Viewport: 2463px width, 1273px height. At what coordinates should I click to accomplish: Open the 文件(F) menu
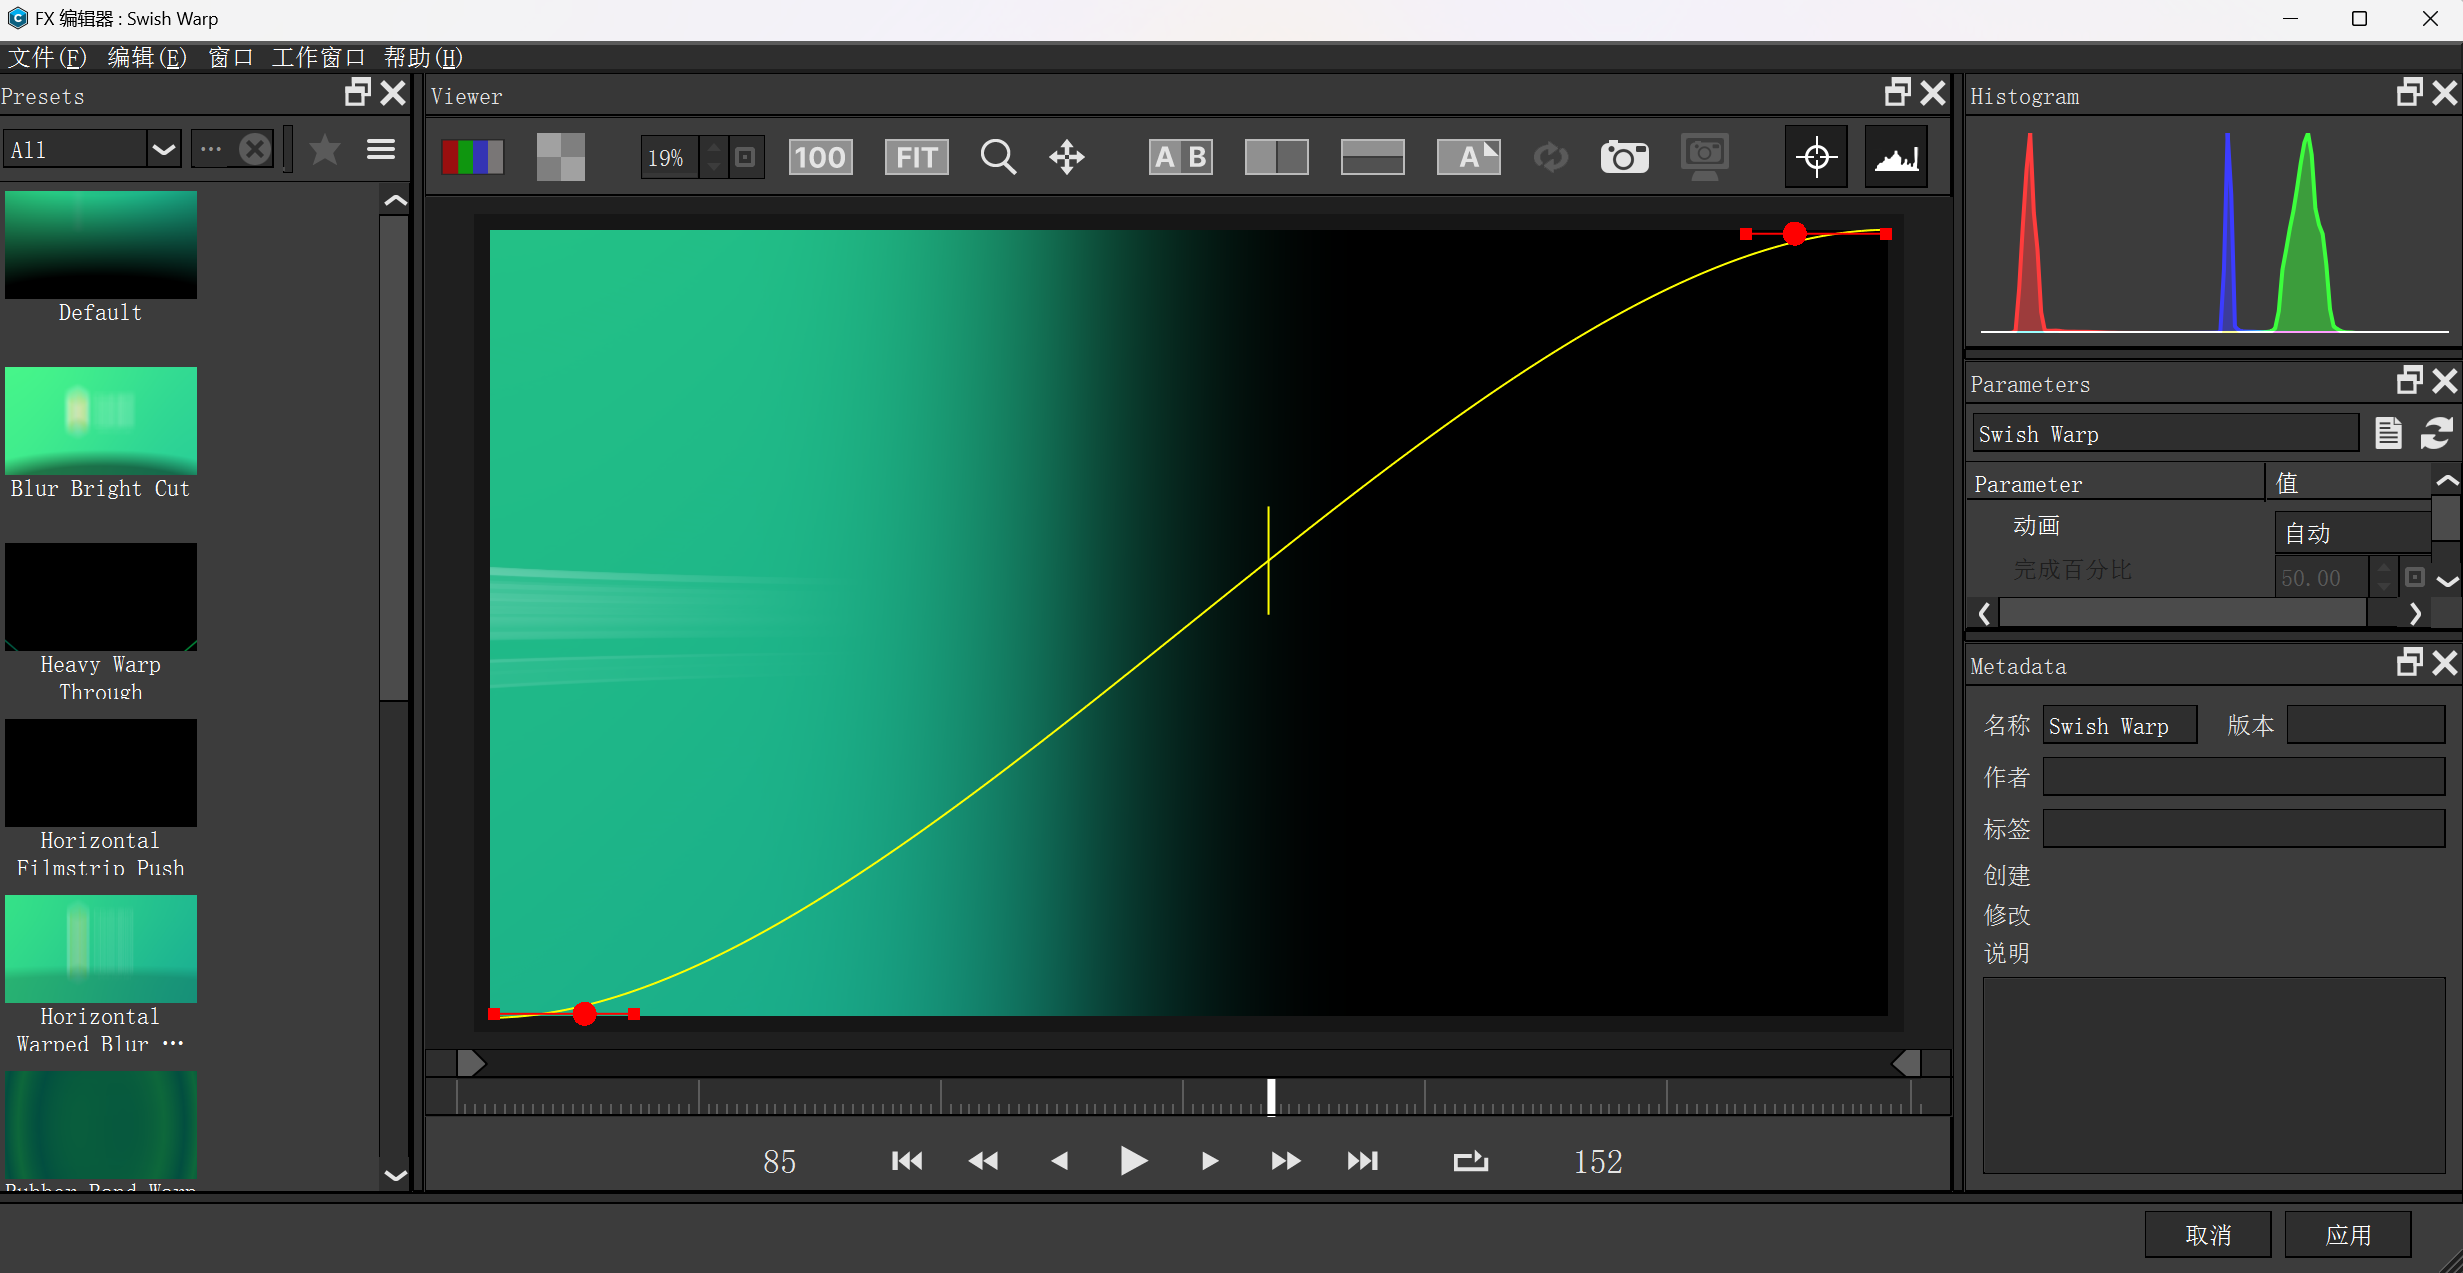47,58
